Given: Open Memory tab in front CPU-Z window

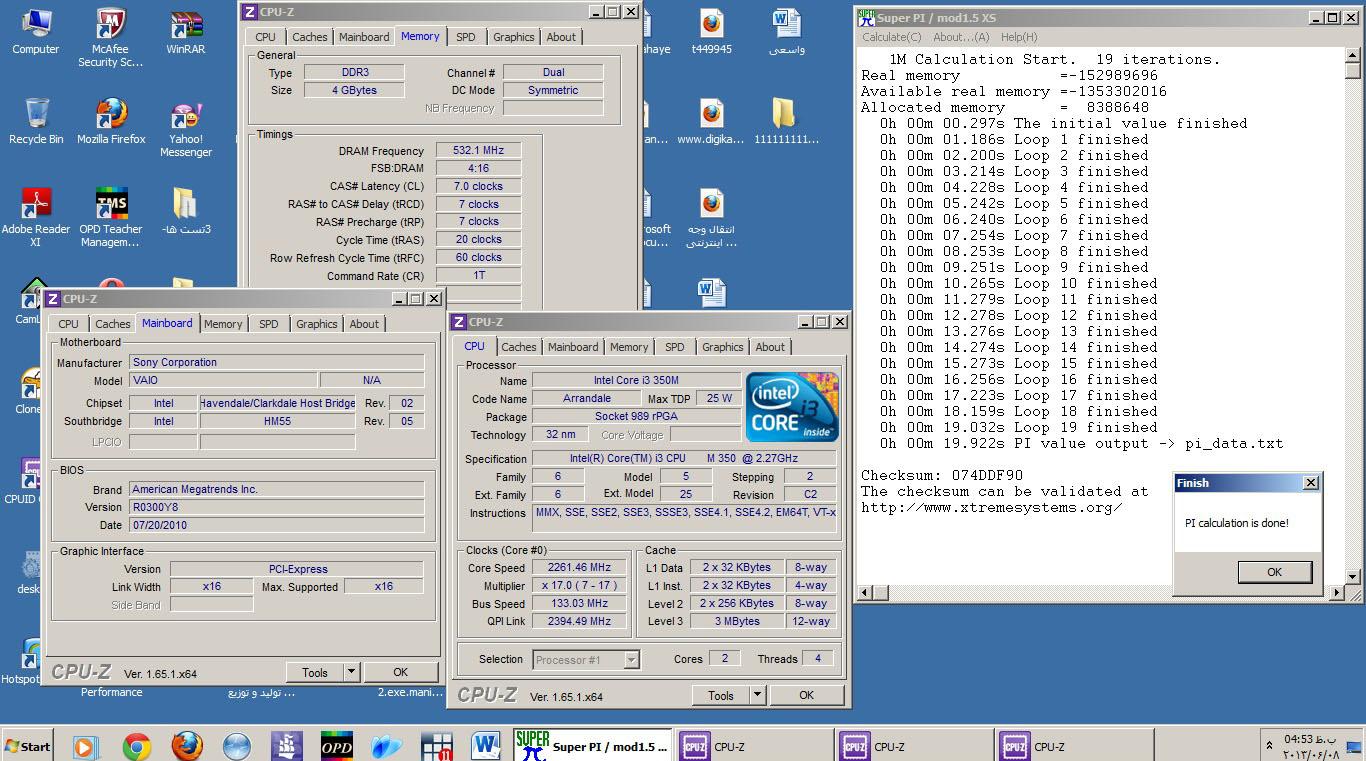Looking at the screenshot, I should 629,347.
